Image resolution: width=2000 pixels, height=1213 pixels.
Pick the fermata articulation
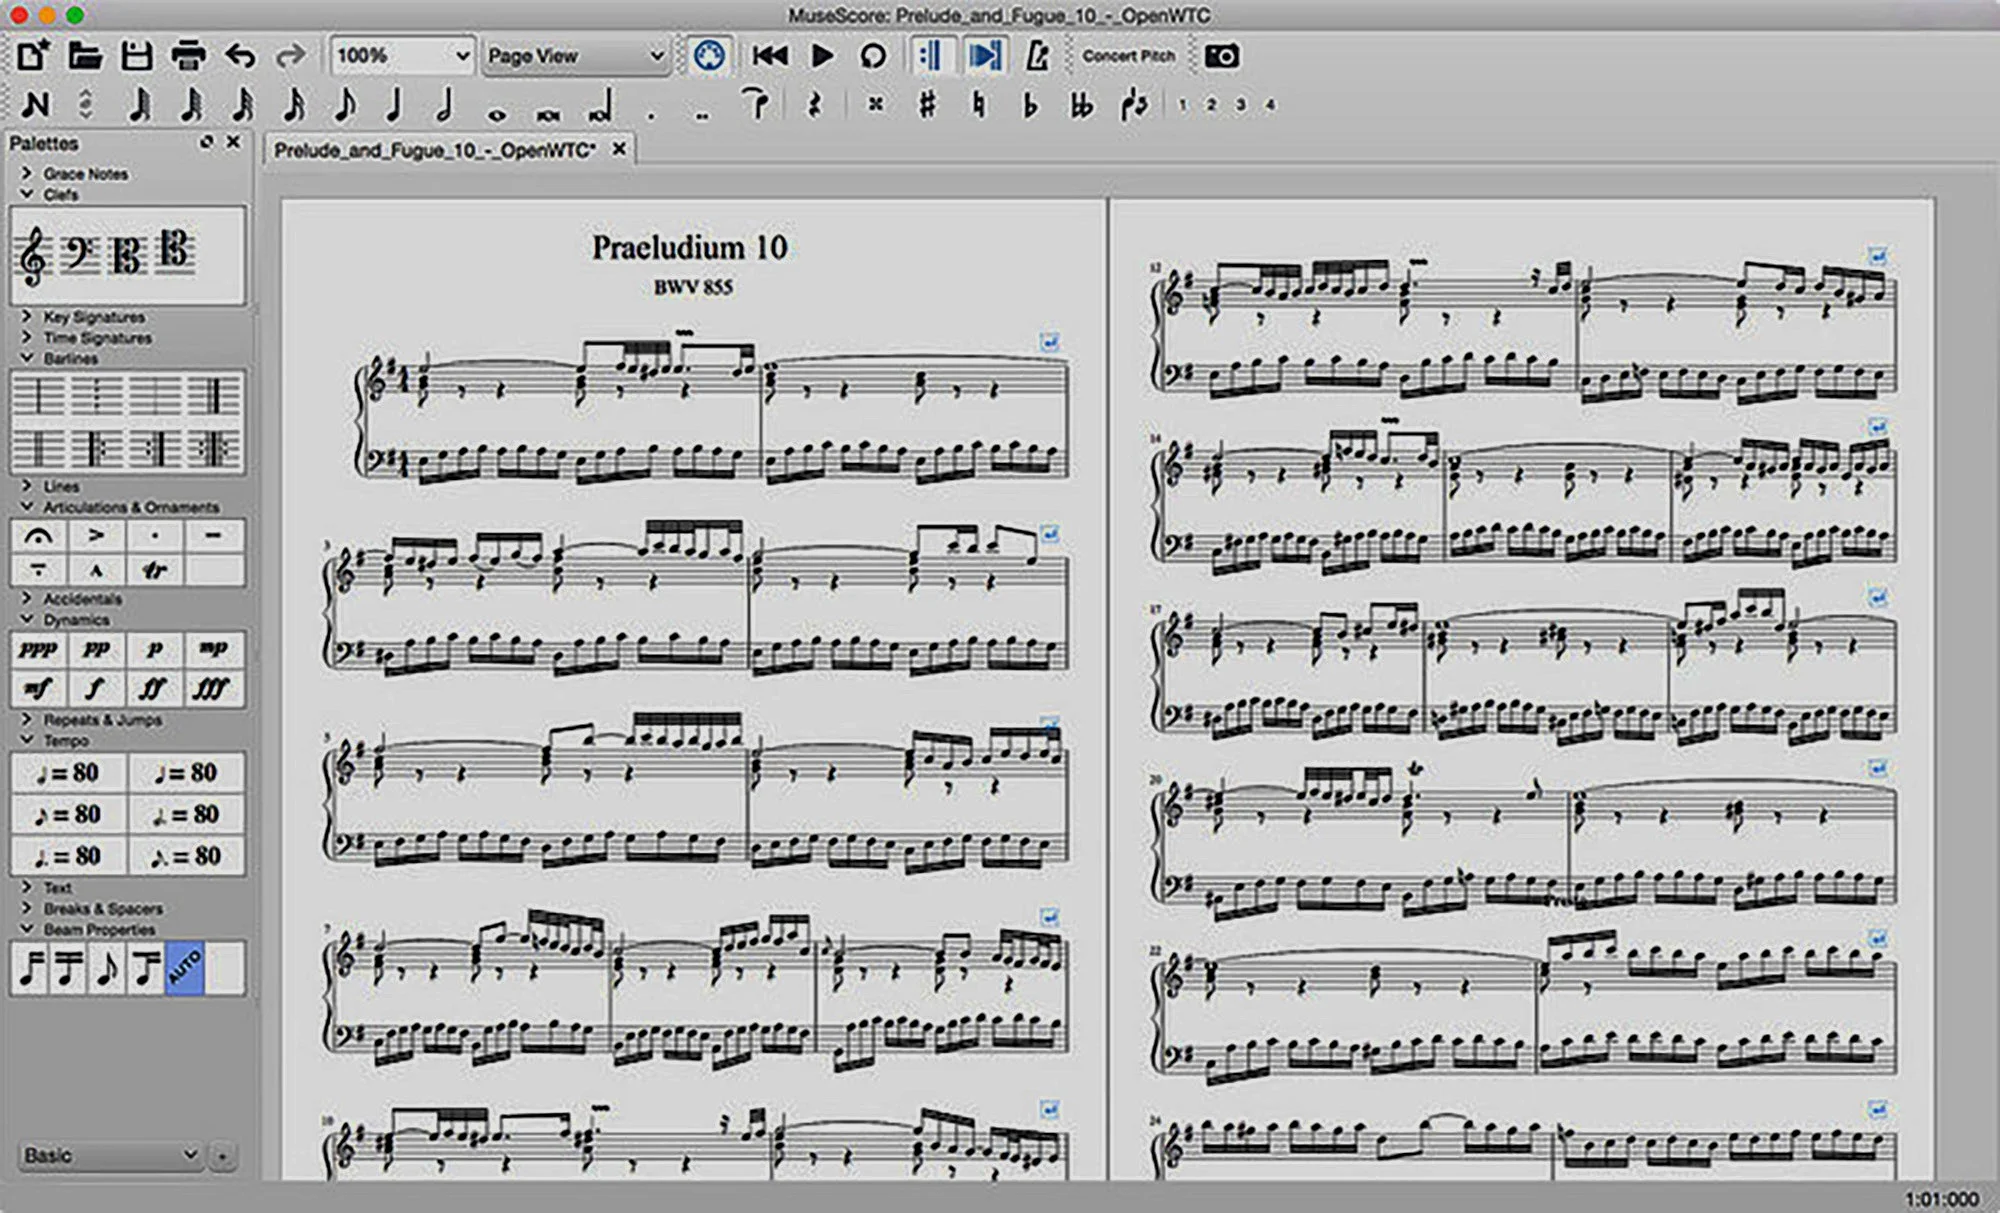(x=39, y=536)
